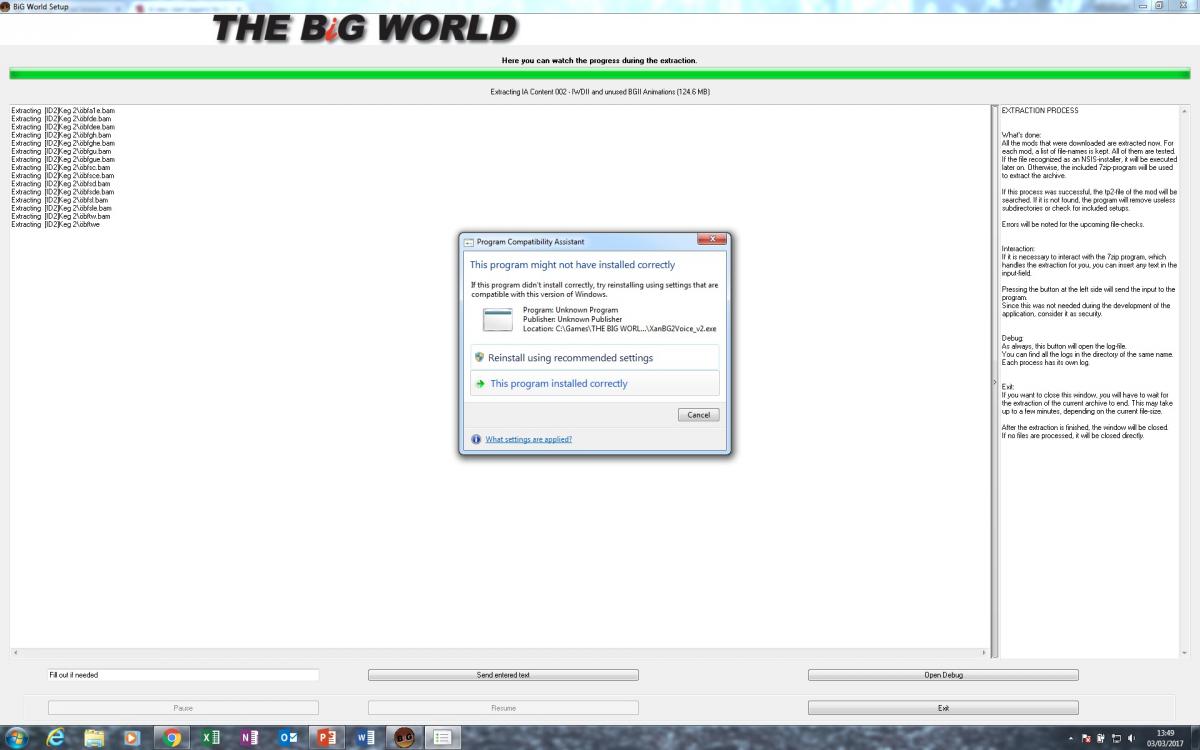This screenshot has width=1200, height=750.
Task: Click Program Compatibility Assistant title bar icon
Action: pos(469,242)
